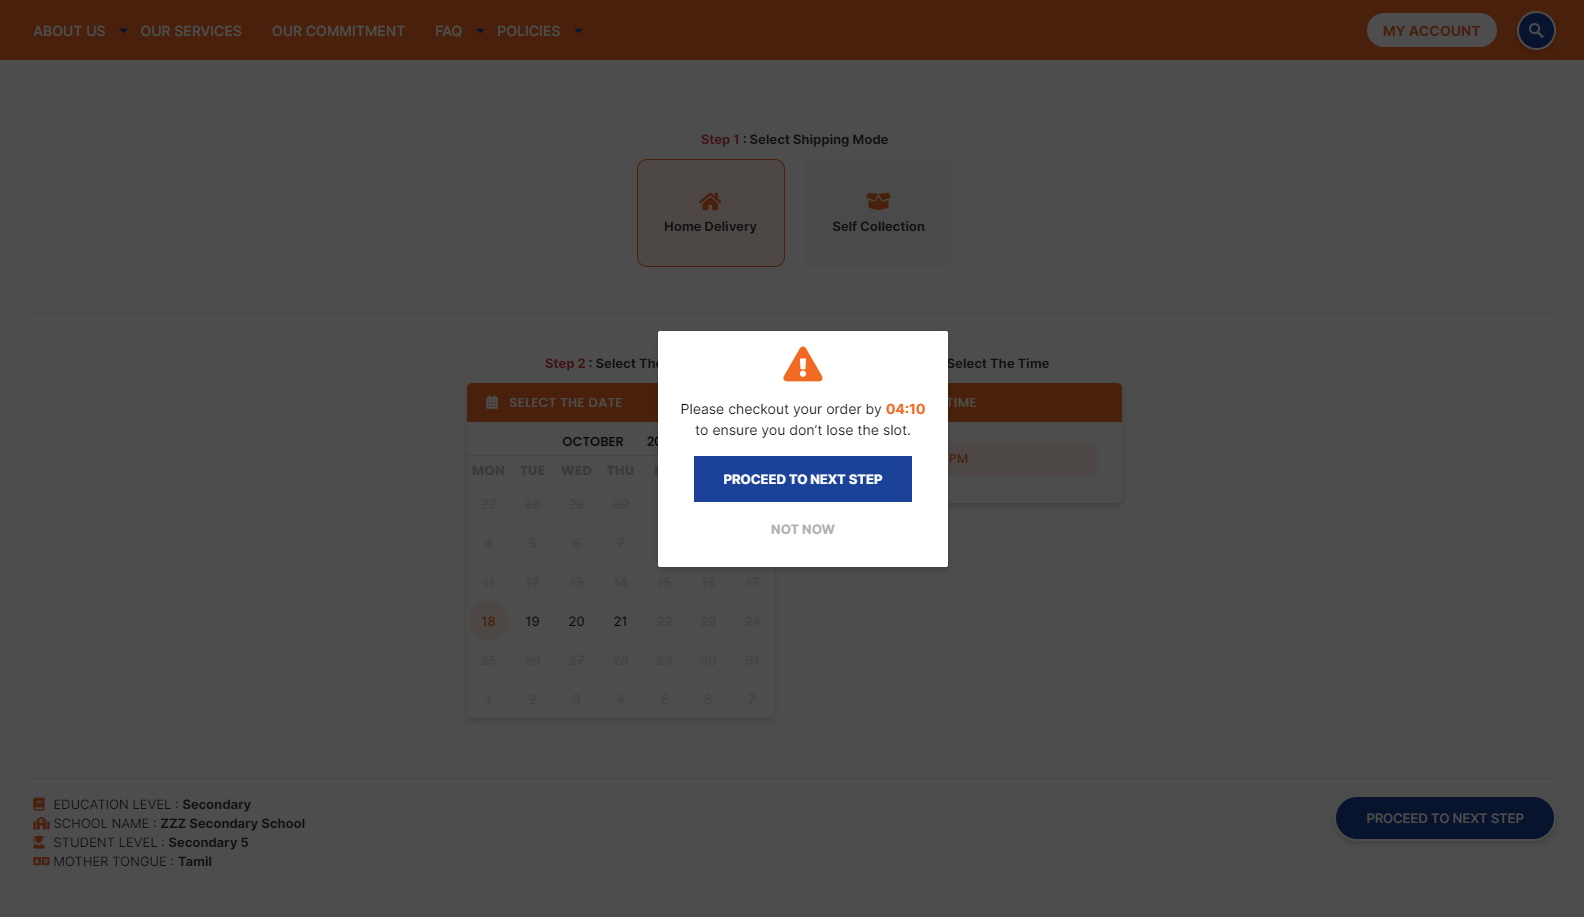Click the 04:10 countdown timer text
This screenshot has width=1584, height=917.
click(905, 409)
